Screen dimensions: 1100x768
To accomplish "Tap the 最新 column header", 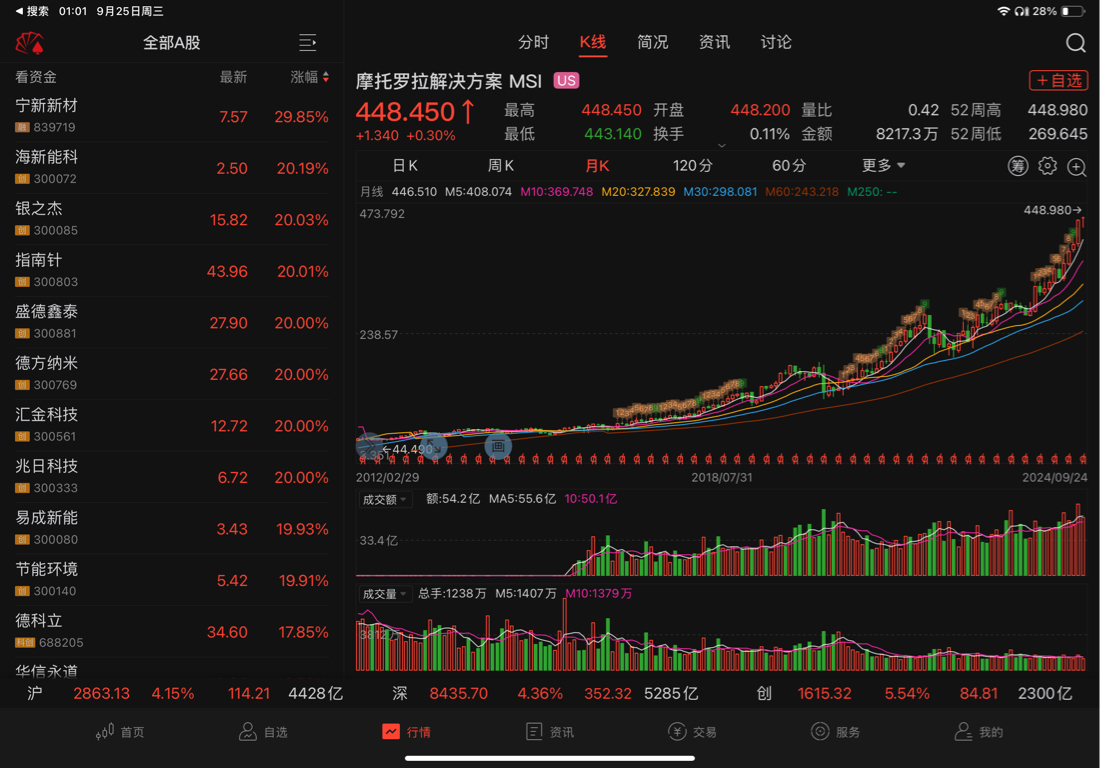I will tap(233, 77).
